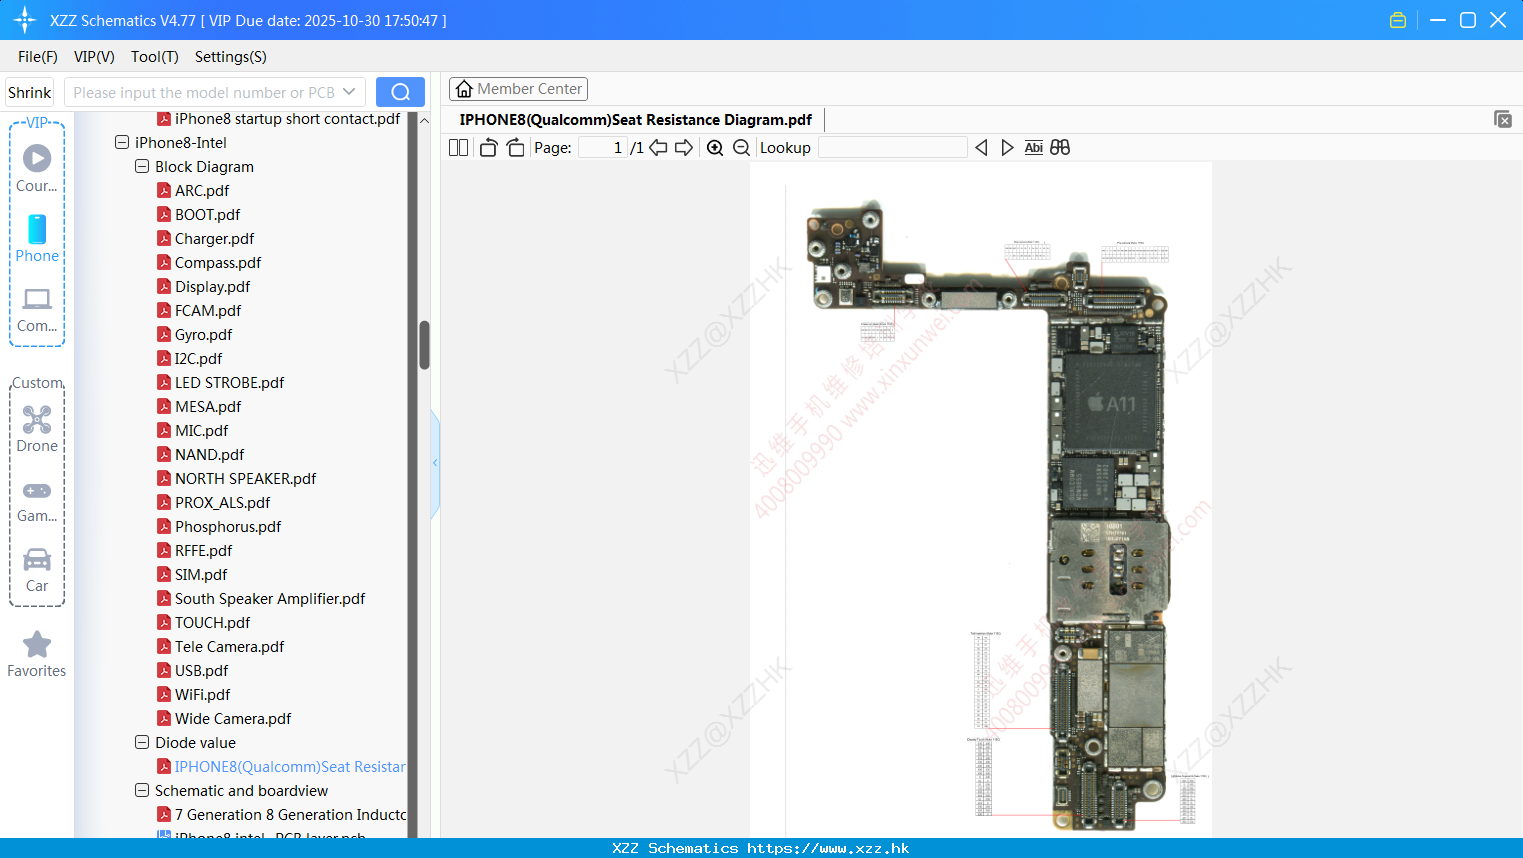Open the Courses sidebar icon
1523x858 pixels.
37,168
